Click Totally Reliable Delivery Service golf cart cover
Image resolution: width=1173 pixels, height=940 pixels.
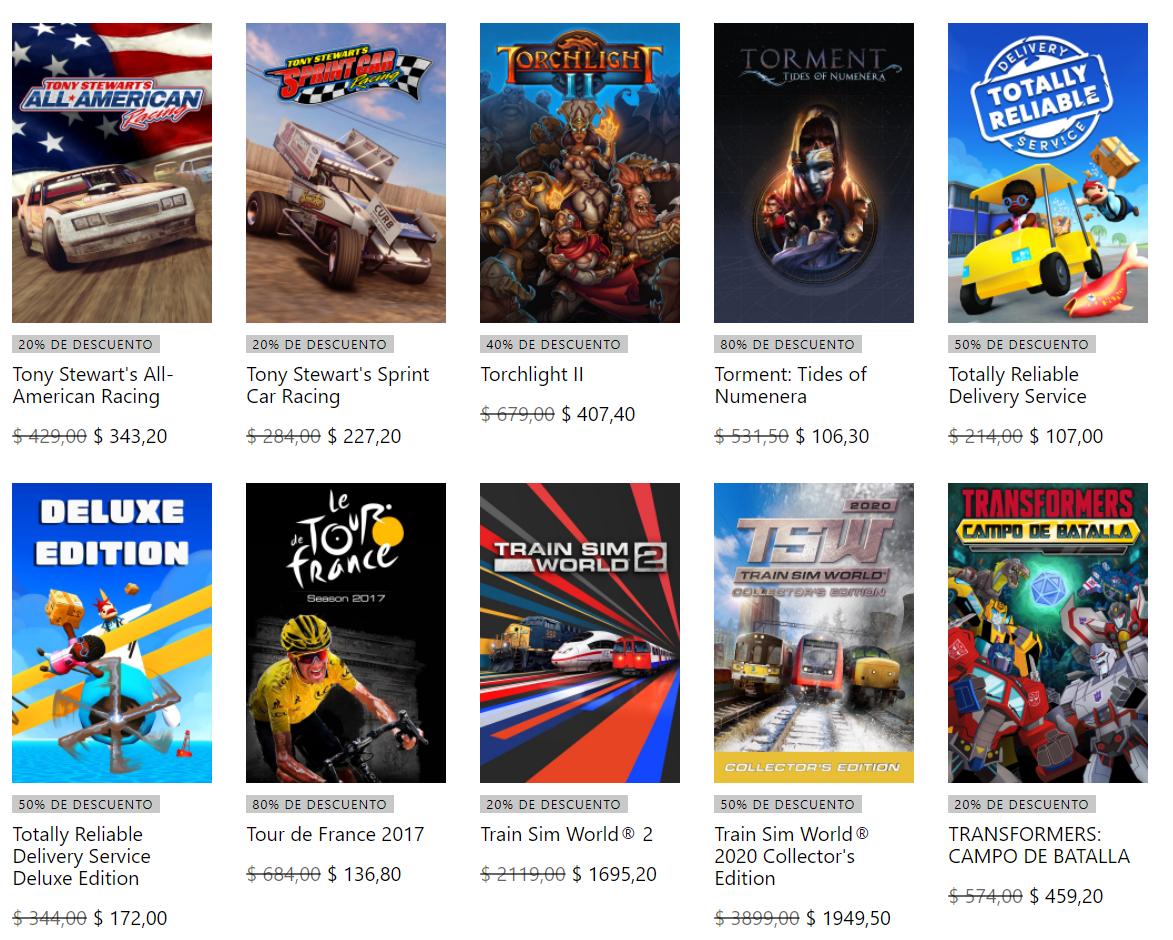[1047, 173]
